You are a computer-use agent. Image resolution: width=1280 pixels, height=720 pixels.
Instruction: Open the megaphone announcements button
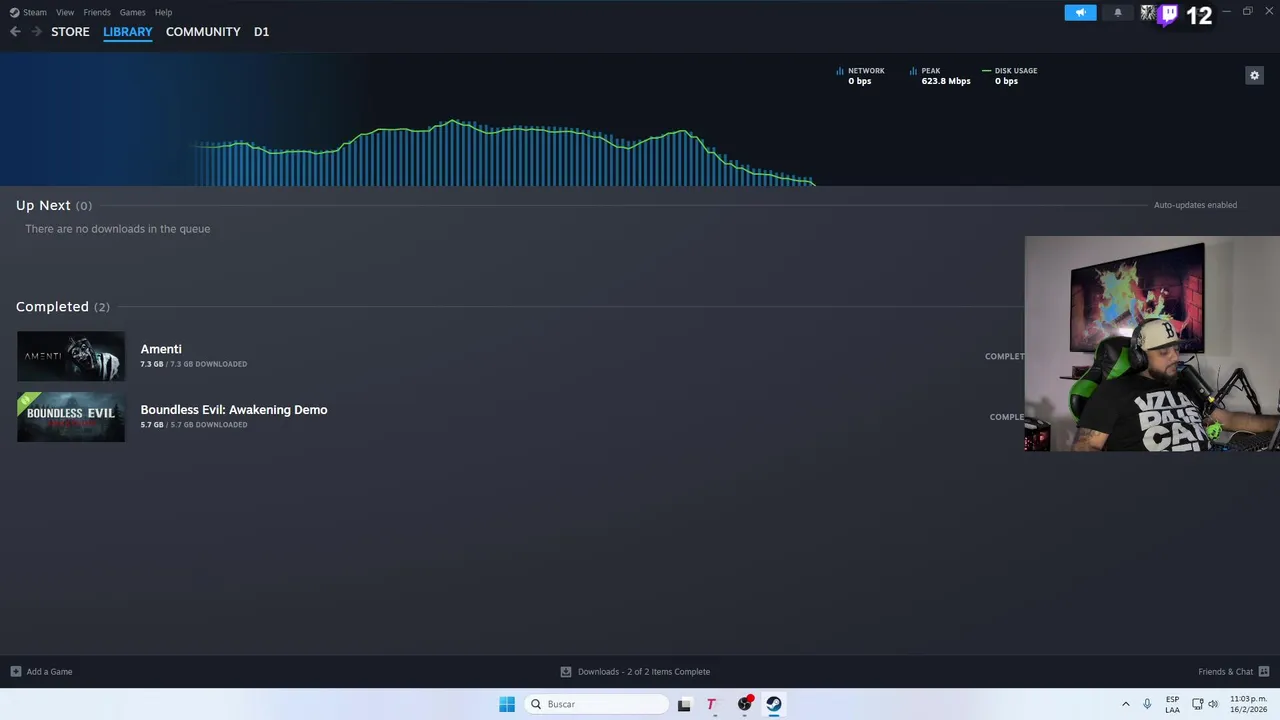point(1080,13)
